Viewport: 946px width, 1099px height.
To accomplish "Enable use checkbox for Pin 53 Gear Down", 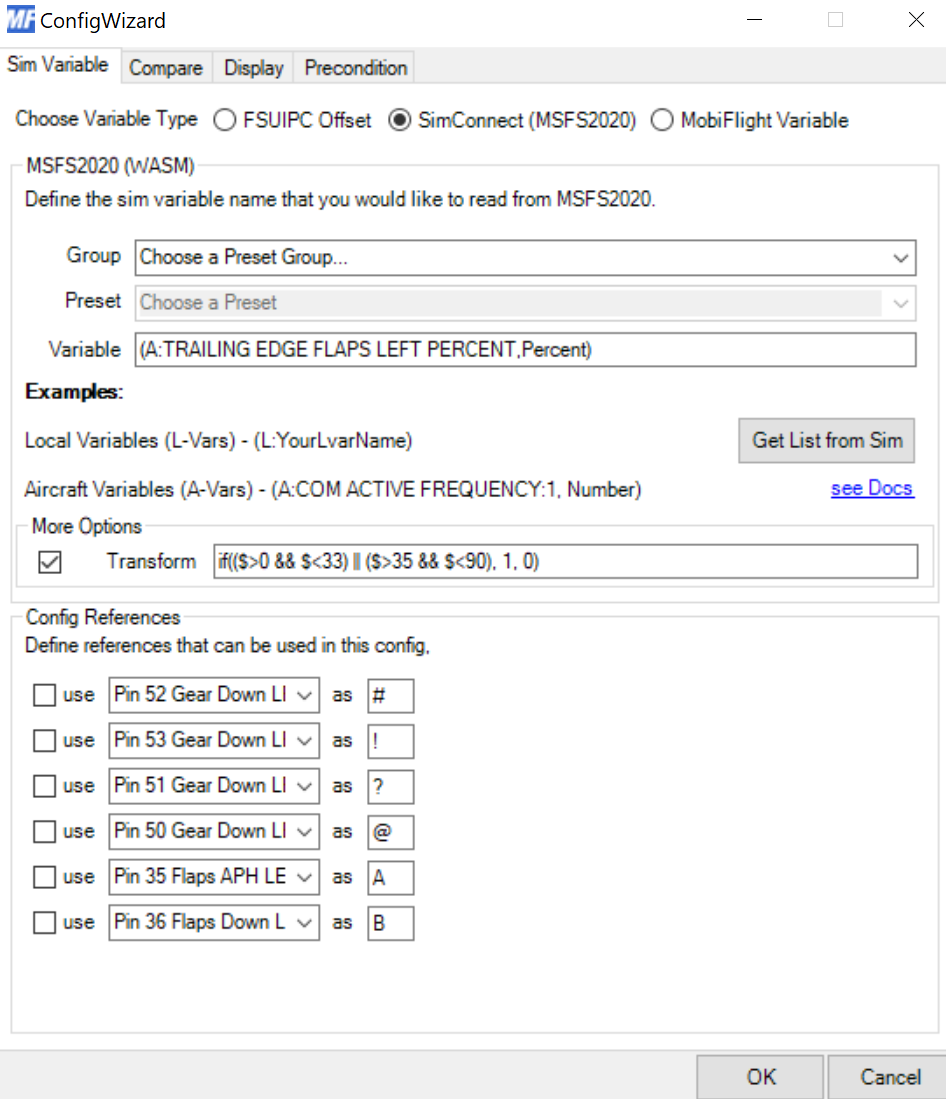I will tap(44, 740).
